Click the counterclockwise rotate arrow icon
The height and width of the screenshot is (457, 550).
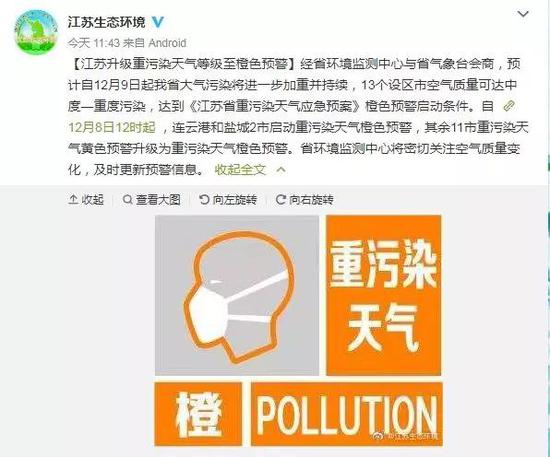(x=204, y=200)
